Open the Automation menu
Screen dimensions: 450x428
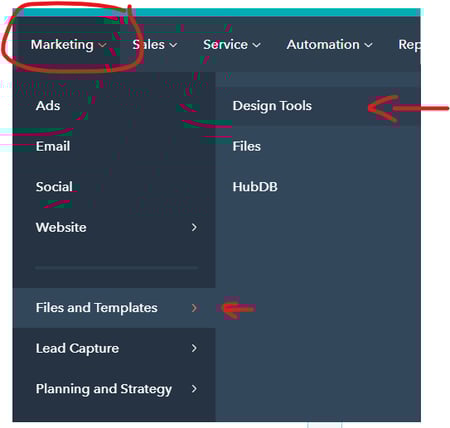[329, 45]
